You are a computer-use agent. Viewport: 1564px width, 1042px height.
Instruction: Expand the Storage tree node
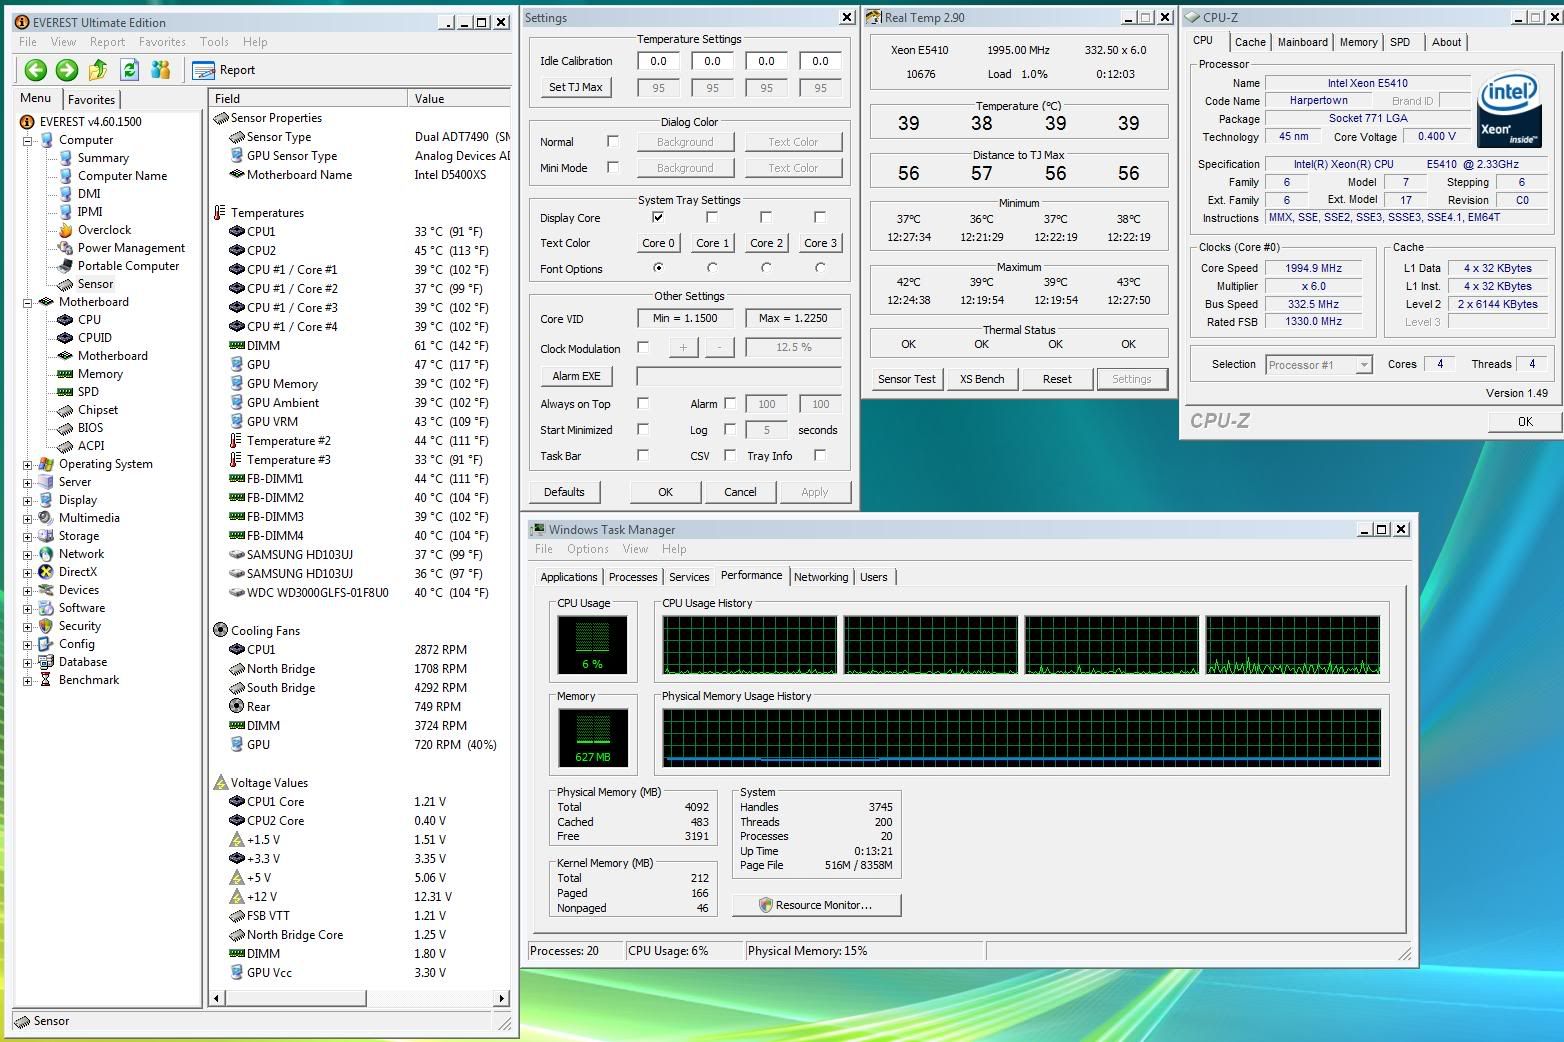point(28,536)
